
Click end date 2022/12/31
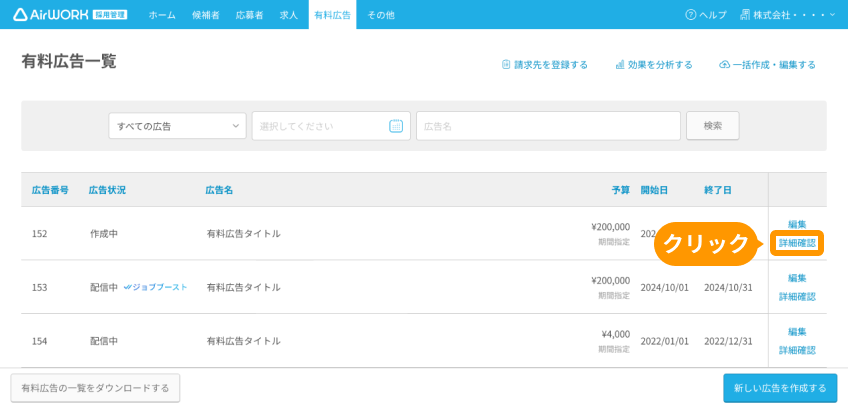pos(728,341)
